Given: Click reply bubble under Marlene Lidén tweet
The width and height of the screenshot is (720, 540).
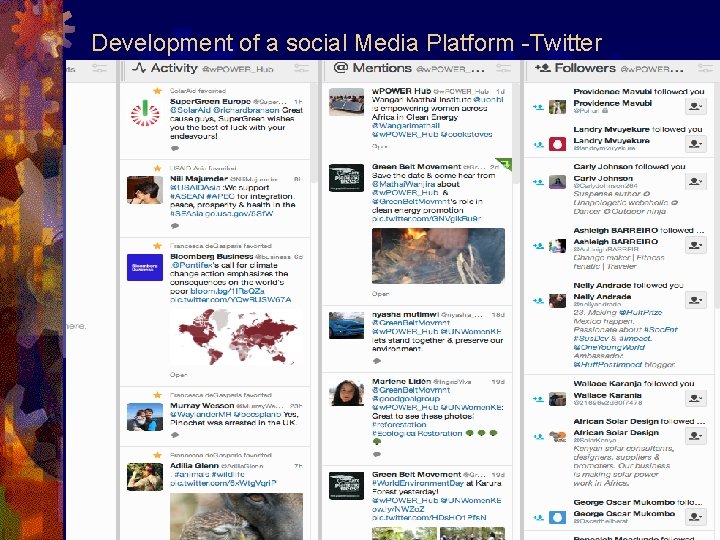Looking at the screenshot, I should pos(377,454).
